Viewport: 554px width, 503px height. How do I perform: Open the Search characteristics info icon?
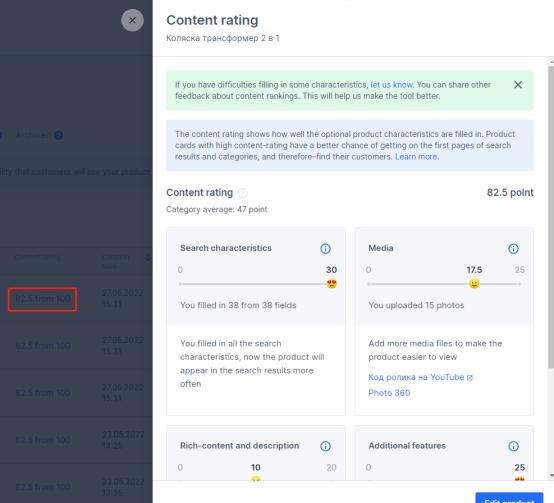tap(325, 249)
